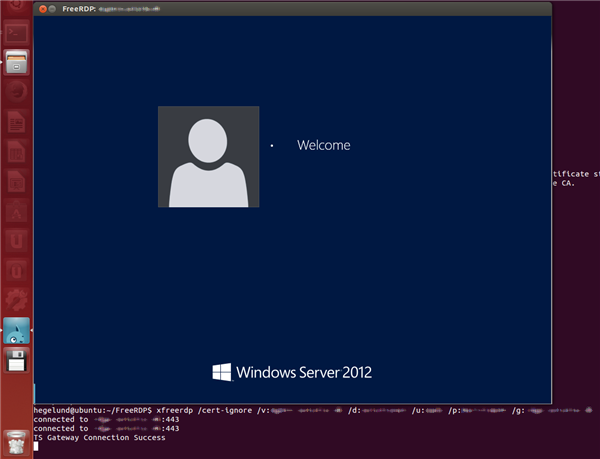Open LibreOffice Calc spreadsheet launcher icon
The image size is (600, 459).
click(16, 152)
